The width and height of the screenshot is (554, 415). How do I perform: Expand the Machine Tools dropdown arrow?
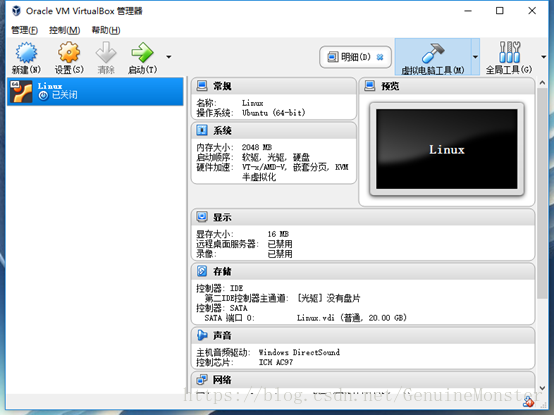pyautogui.click(x=476, y=57)
